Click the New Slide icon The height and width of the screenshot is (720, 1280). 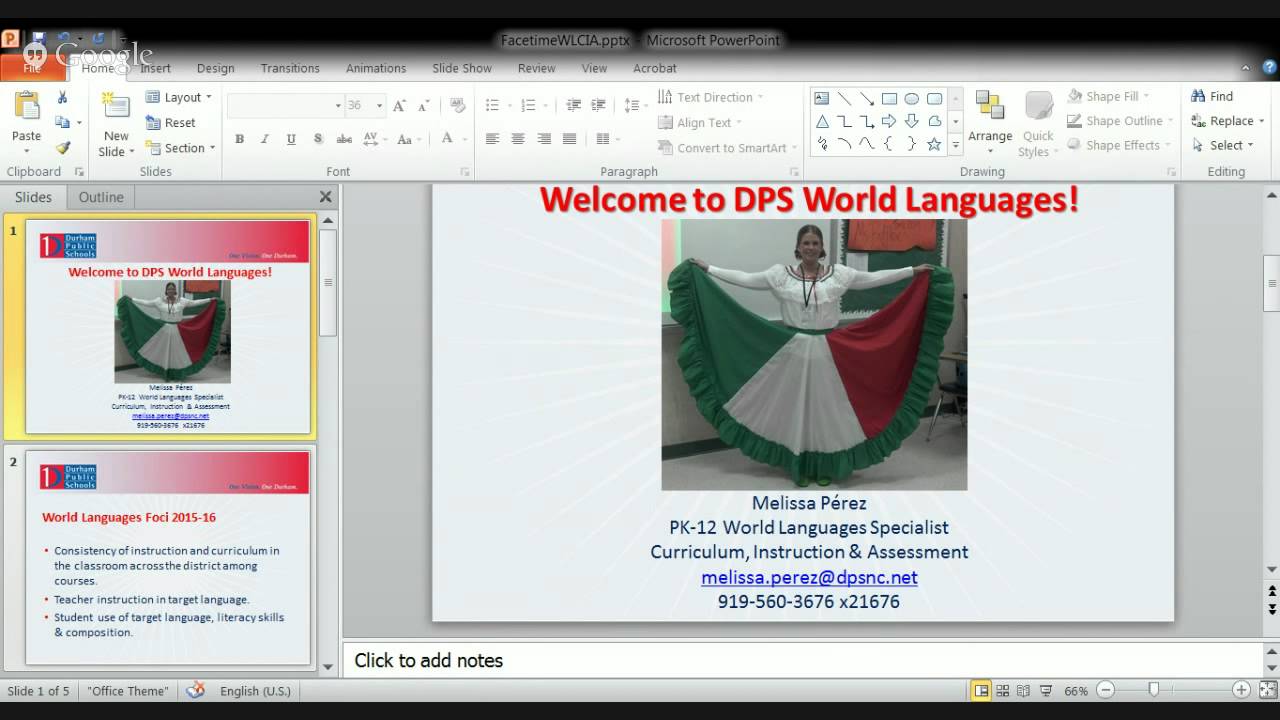pyautogui.click(x=116, y=107)
